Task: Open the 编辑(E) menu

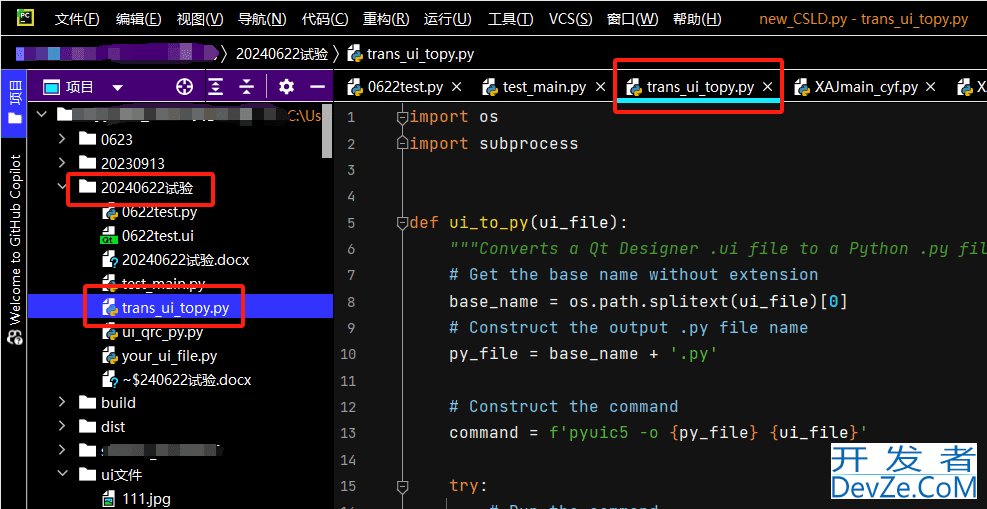Action: pyautogui.click(x=138, y=19)
